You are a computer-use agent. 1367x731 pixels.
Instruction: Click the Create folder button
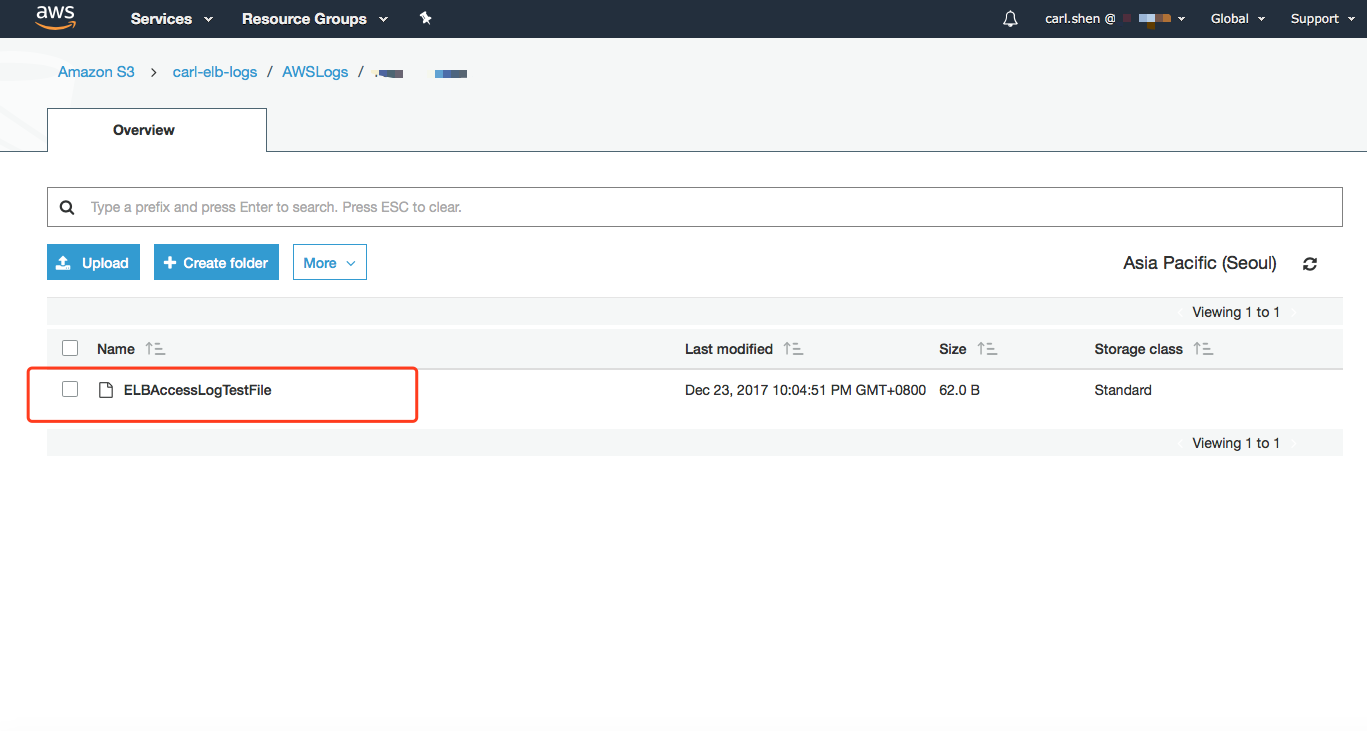(216, 262)
